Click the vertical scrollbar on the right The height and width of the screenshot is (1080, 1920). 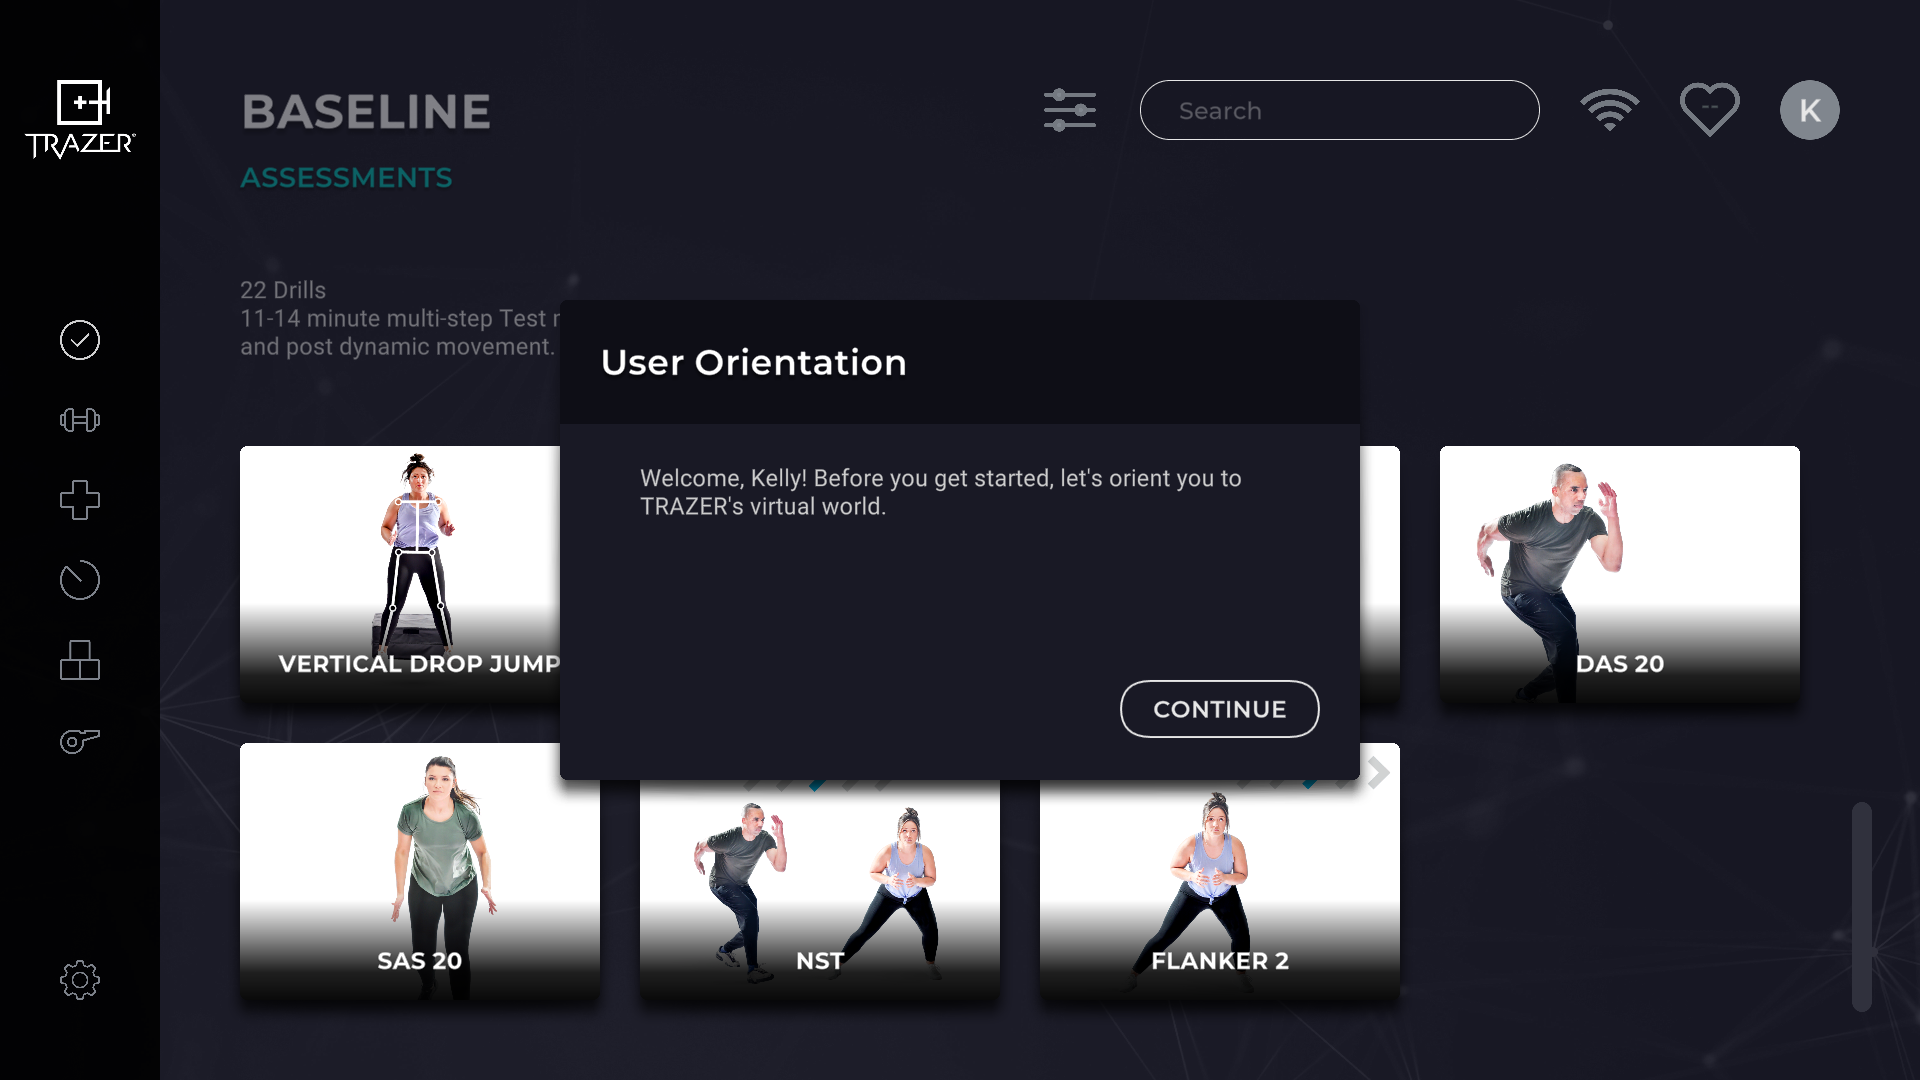pos(1861,906)
